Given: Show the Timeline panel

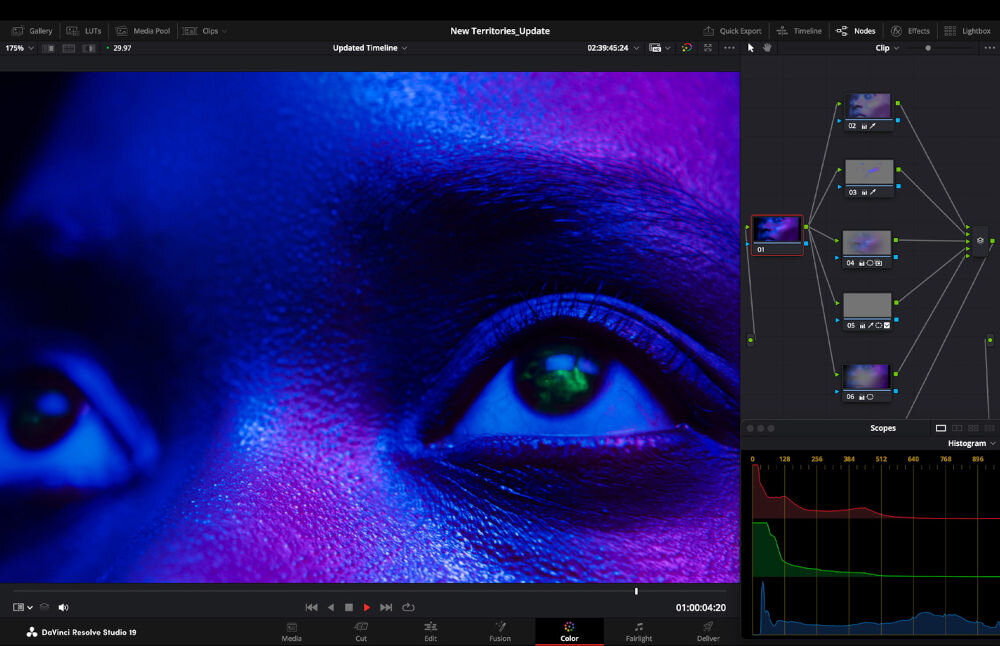Looking at the screenshot, I should click(799, 30).
